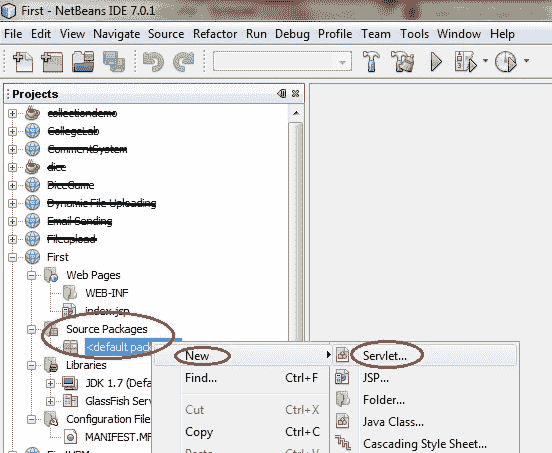
Task: Click Projects panel scrollbar up arrow
Action: tap(296, 113)
